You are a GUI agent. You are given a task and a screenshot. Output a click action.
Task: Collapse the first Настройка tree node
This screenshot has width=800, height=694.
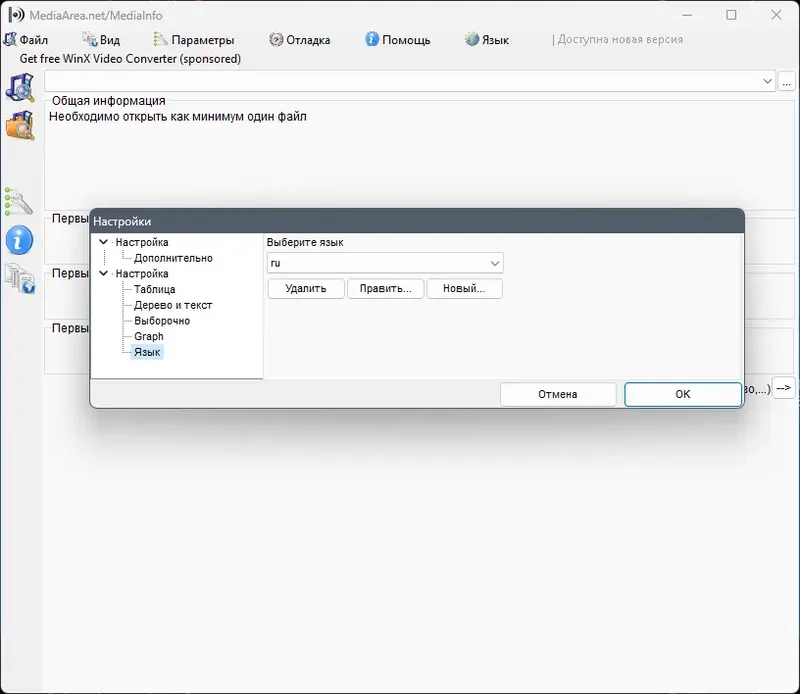point(103,242)
